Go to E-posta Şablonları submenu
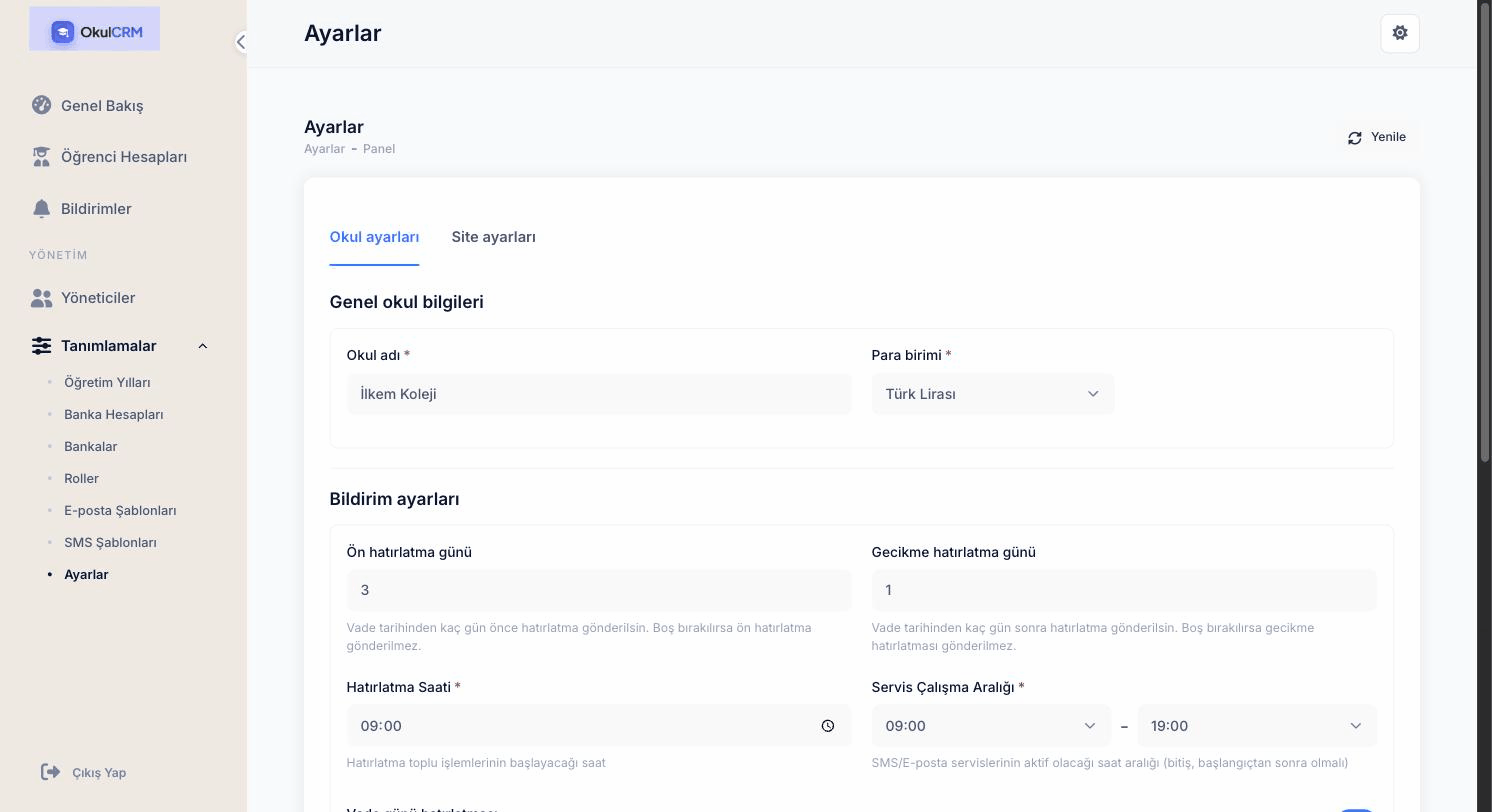Screen dimensions: 1492x812 pos(120,510)
